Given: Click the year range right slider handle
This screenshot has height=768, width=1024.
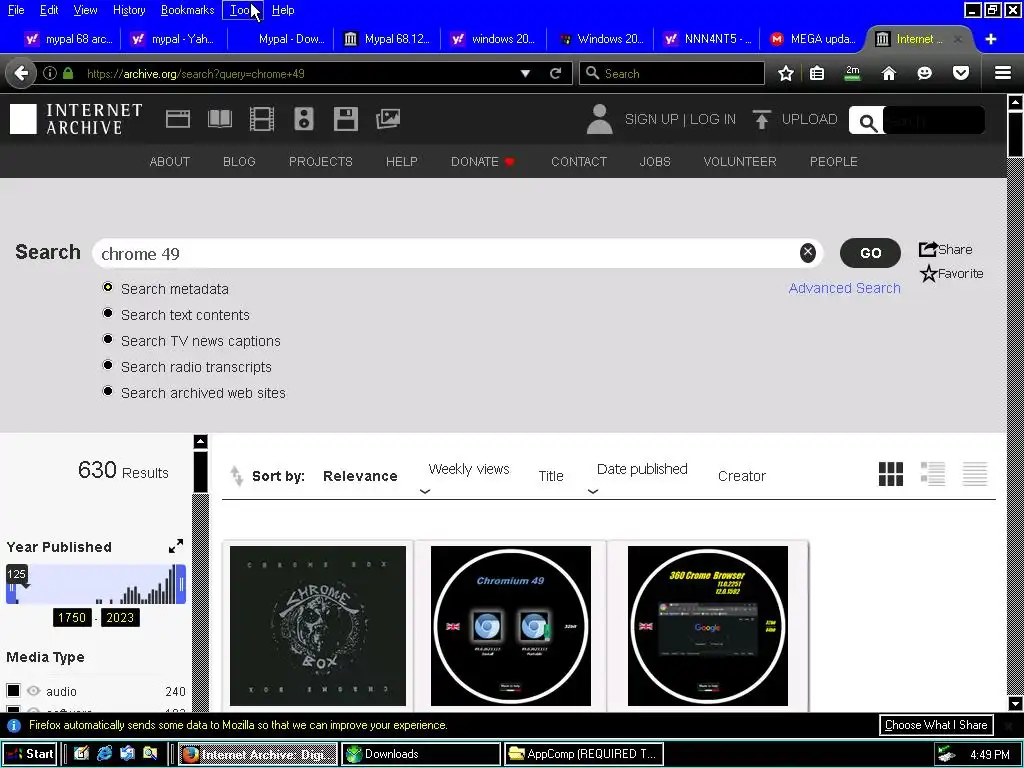Looking at the screenshot, I should pyautogui.click(x=182, y=583).
